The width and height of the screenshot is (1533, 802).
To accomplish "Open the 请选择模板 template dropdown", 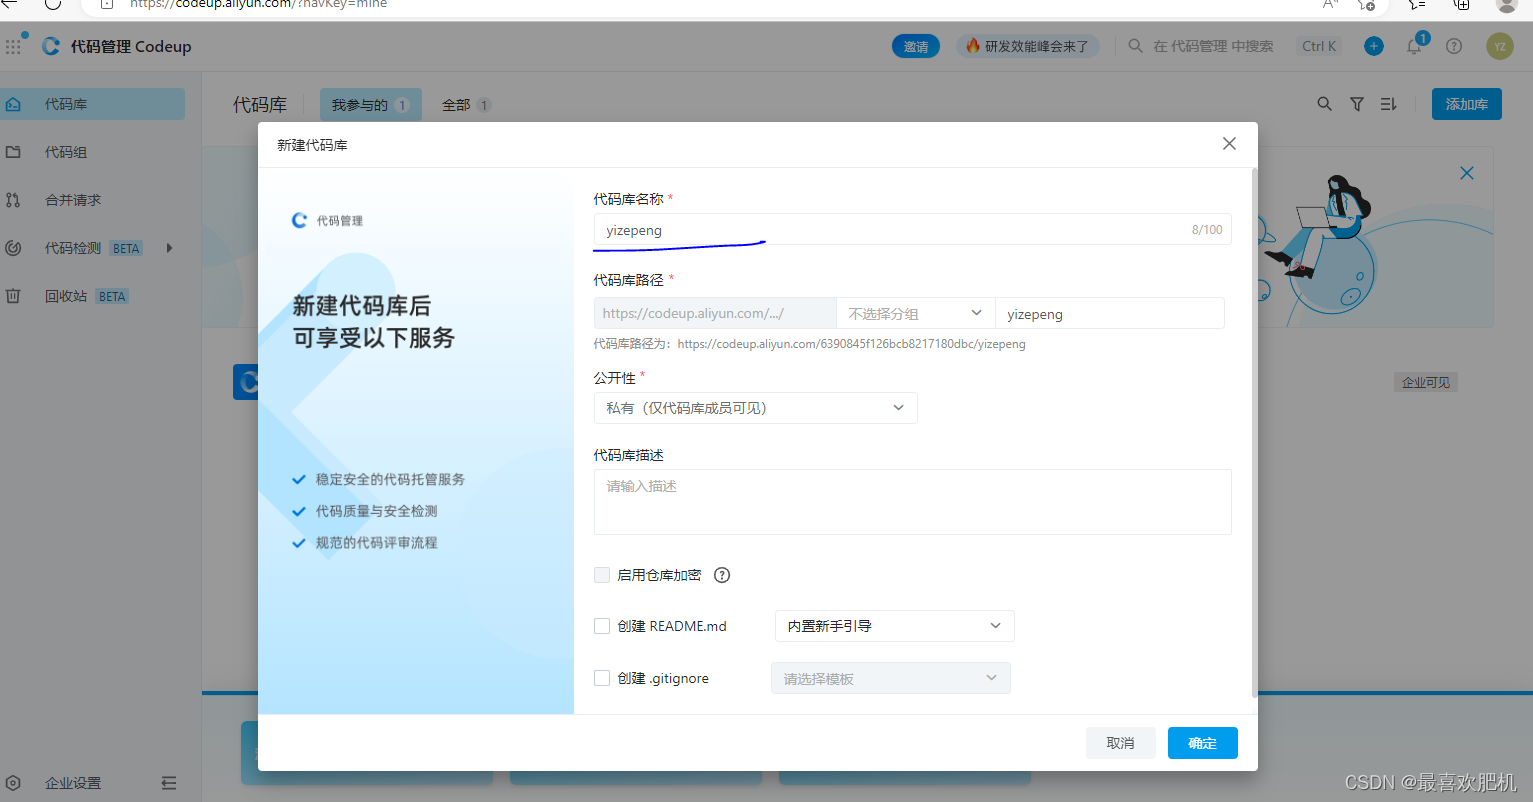I will coord(891,678).
